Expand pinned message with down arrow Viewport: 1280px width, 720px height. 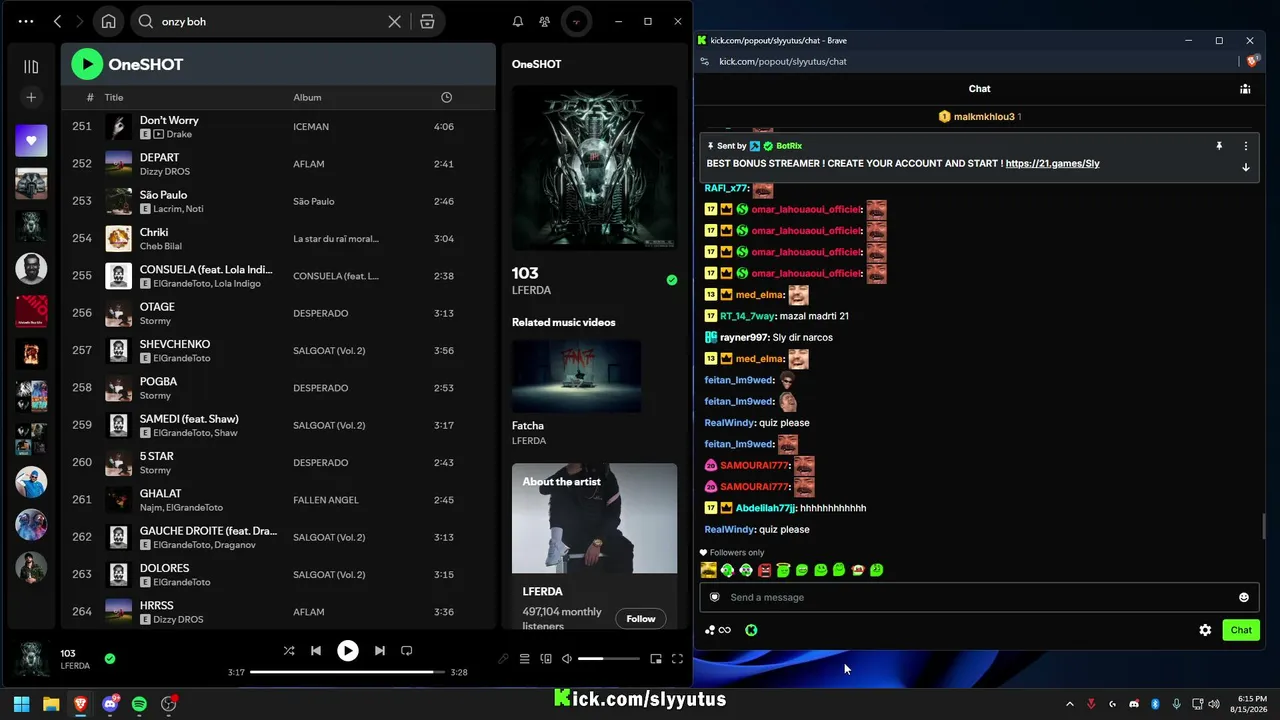coord(1246,167)
